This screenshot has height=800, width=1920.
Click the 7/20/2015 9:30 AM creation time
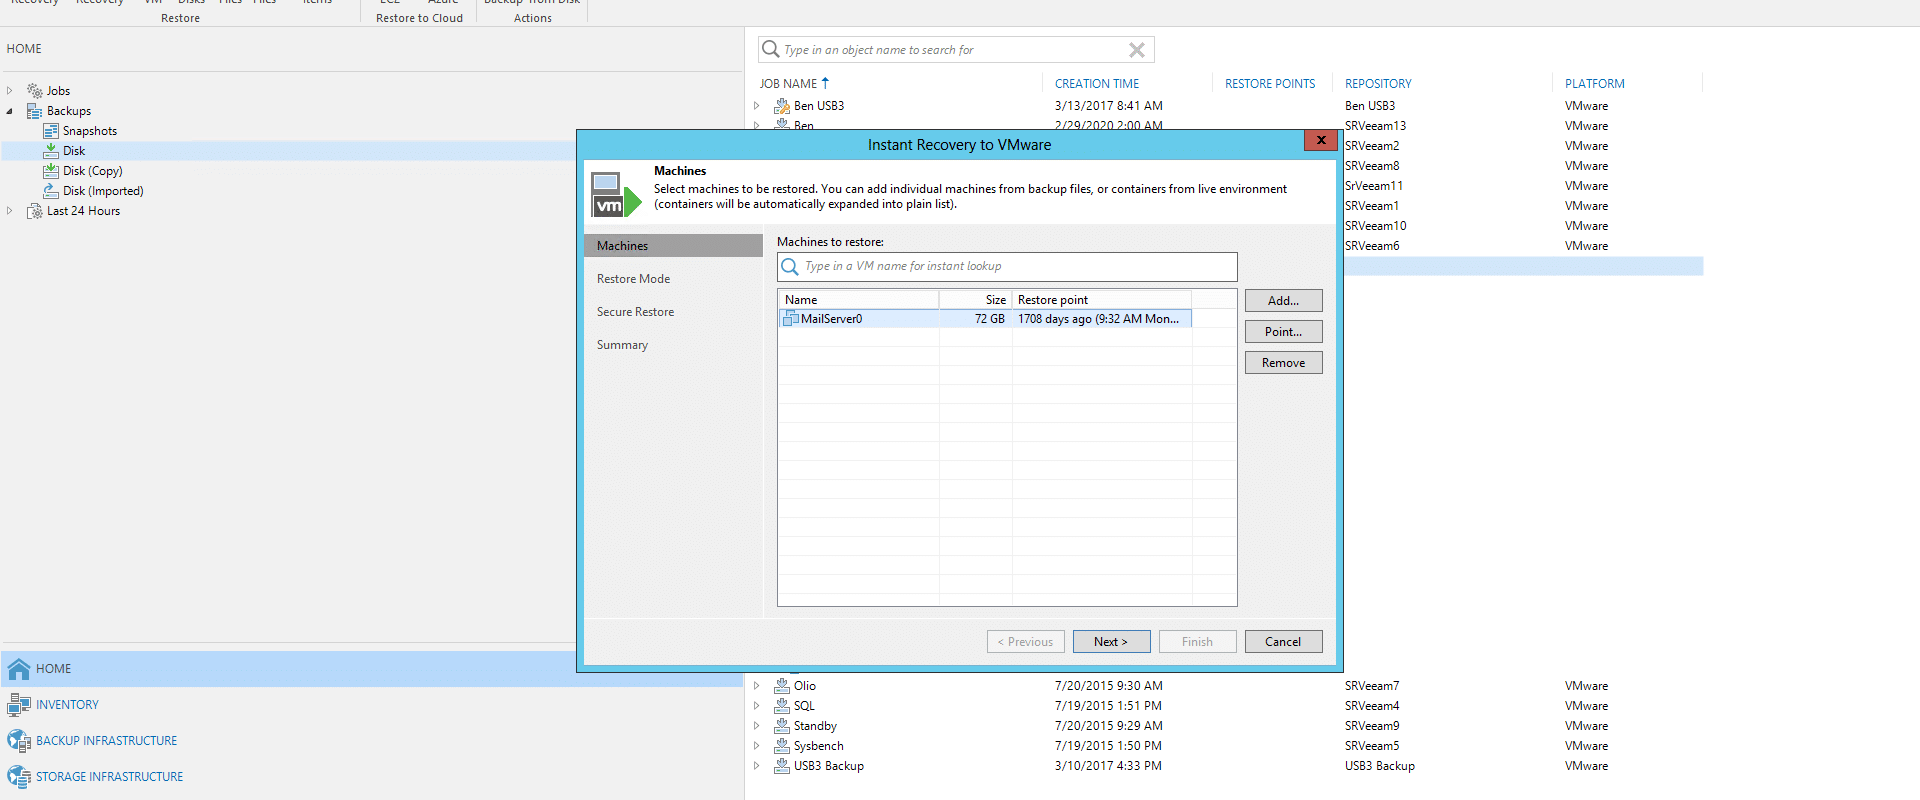pos(1108,686)
